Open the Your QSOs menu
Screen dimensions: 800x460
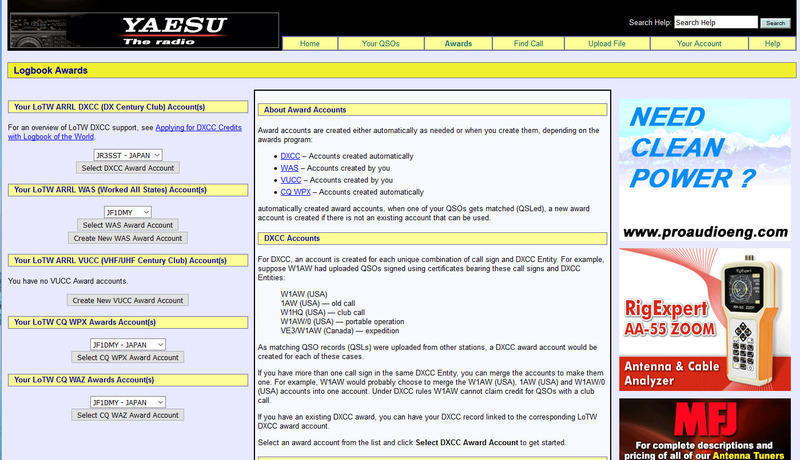(381, 44)
